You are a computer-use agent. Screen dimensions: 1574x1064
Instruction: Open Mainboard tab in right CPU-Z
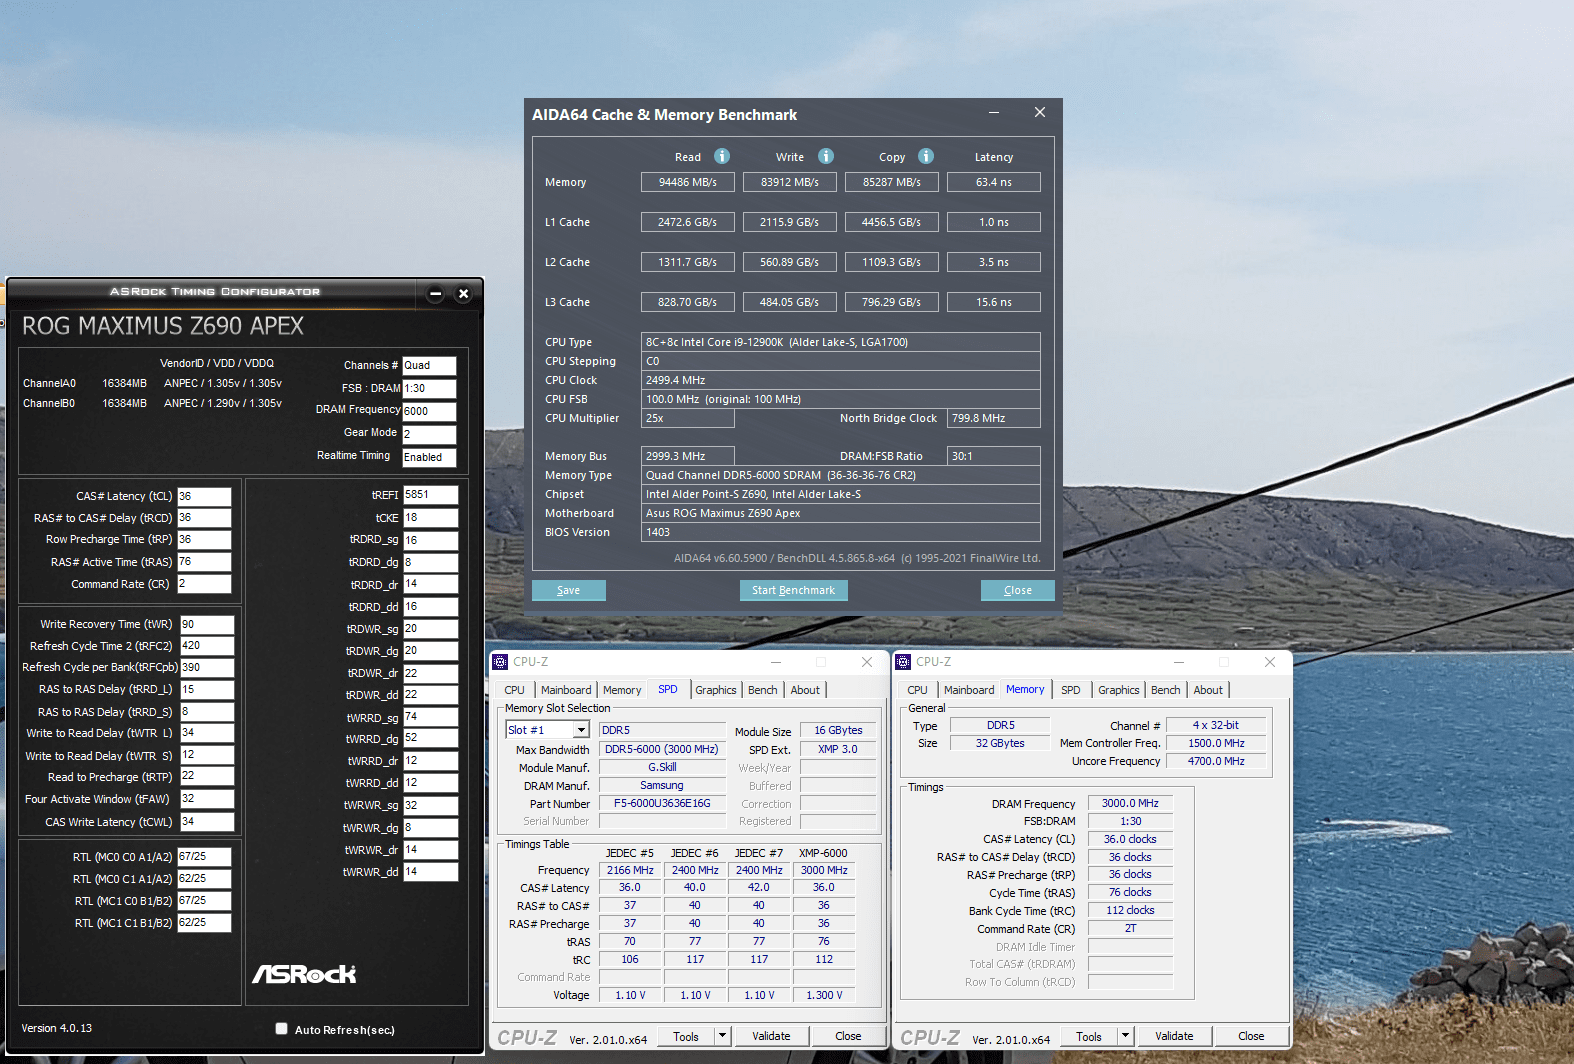(969, 690)
